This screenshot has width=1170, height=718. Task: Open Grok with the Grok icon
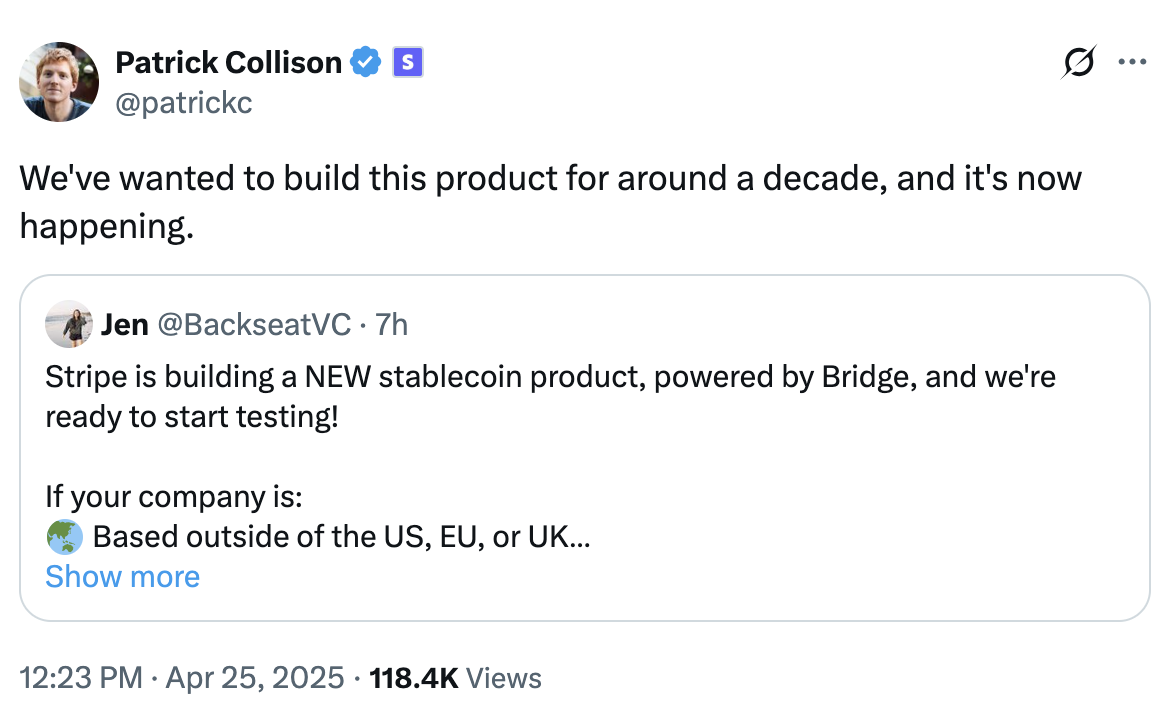tap(1077, 61)
